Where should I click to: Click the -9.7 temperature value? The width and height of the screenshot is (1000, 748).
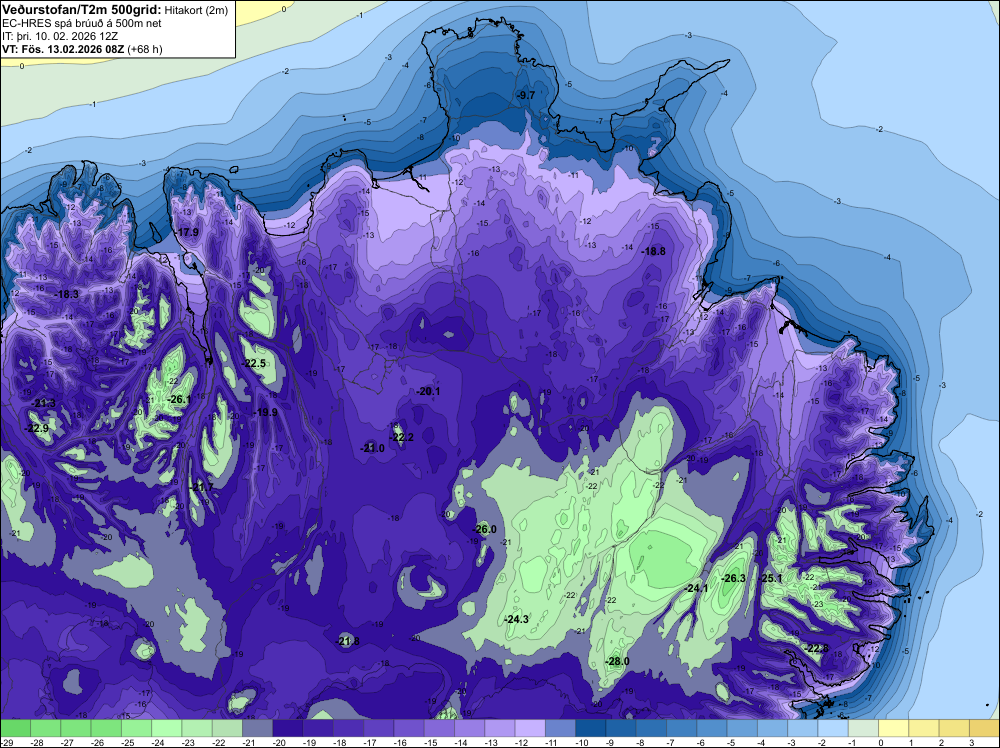coord(526,95)
